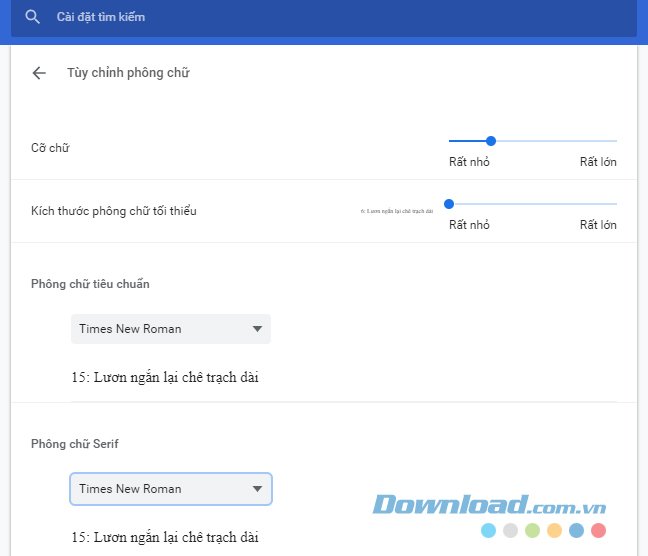This screenshot has width=648, height=556.
Task: Click the 'Kích thước phông chữ tối thiểu' label
Action: pos(114,211)
